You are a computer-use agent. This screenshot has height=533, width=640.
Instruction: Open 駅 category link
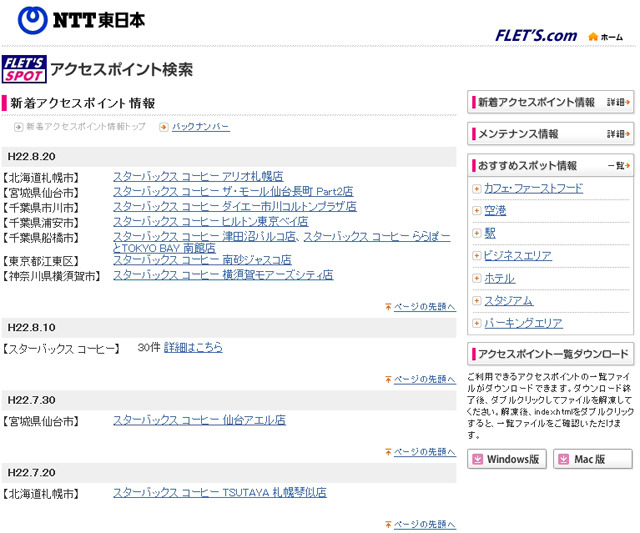[490, 233]
